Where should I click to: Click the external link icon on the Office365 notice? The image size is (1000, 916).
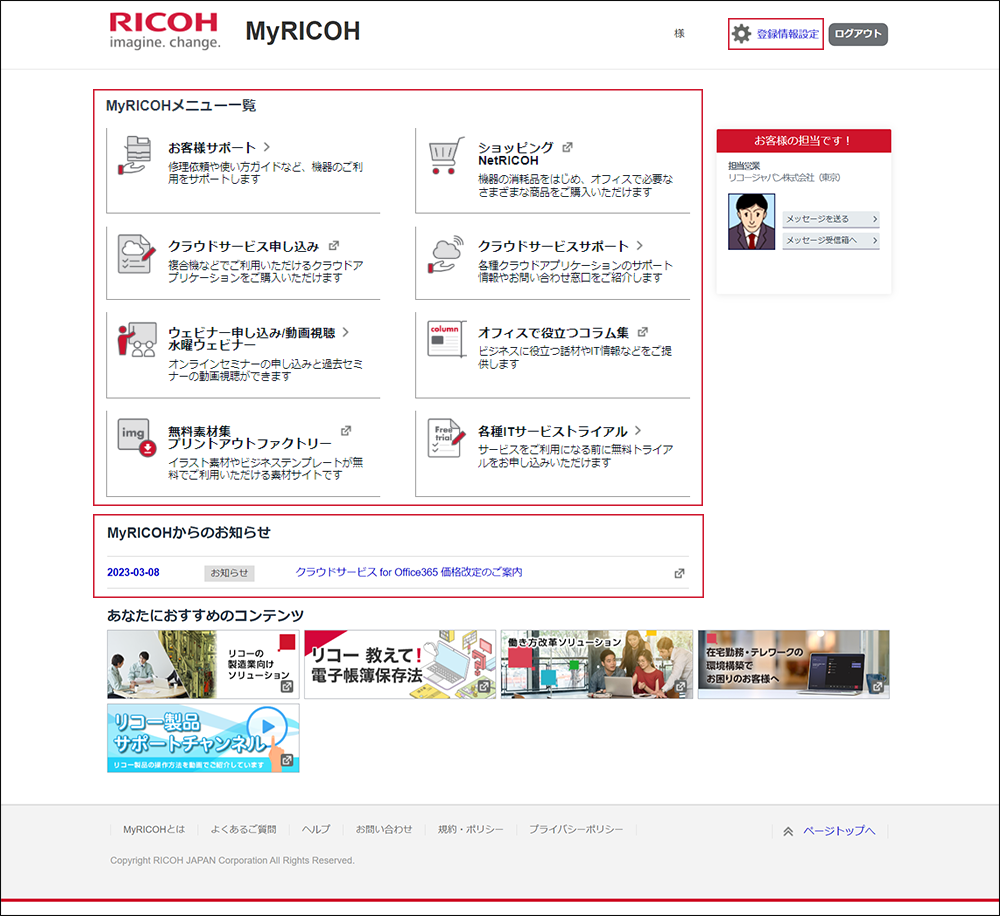pyautogui.click(x=679, y=573)
